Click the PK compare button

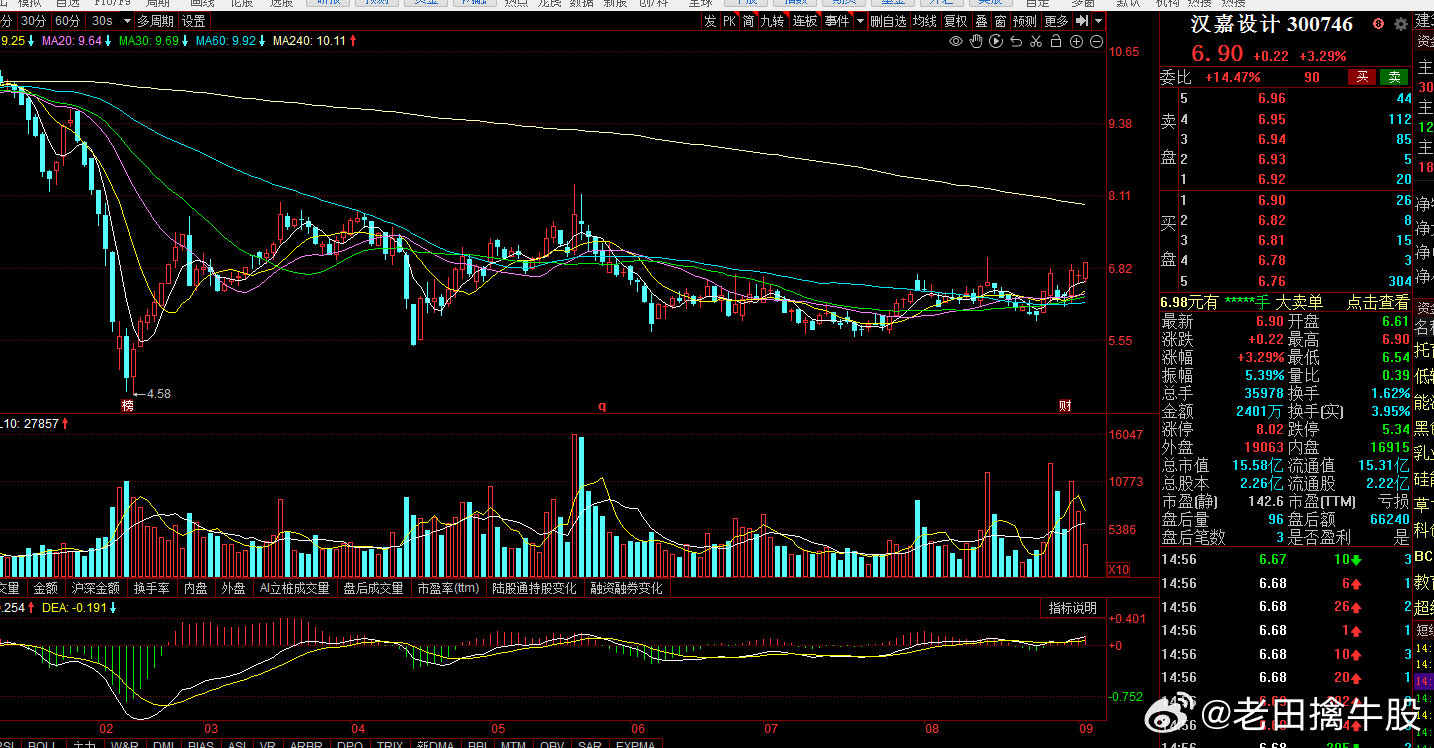tap(728, 21)
